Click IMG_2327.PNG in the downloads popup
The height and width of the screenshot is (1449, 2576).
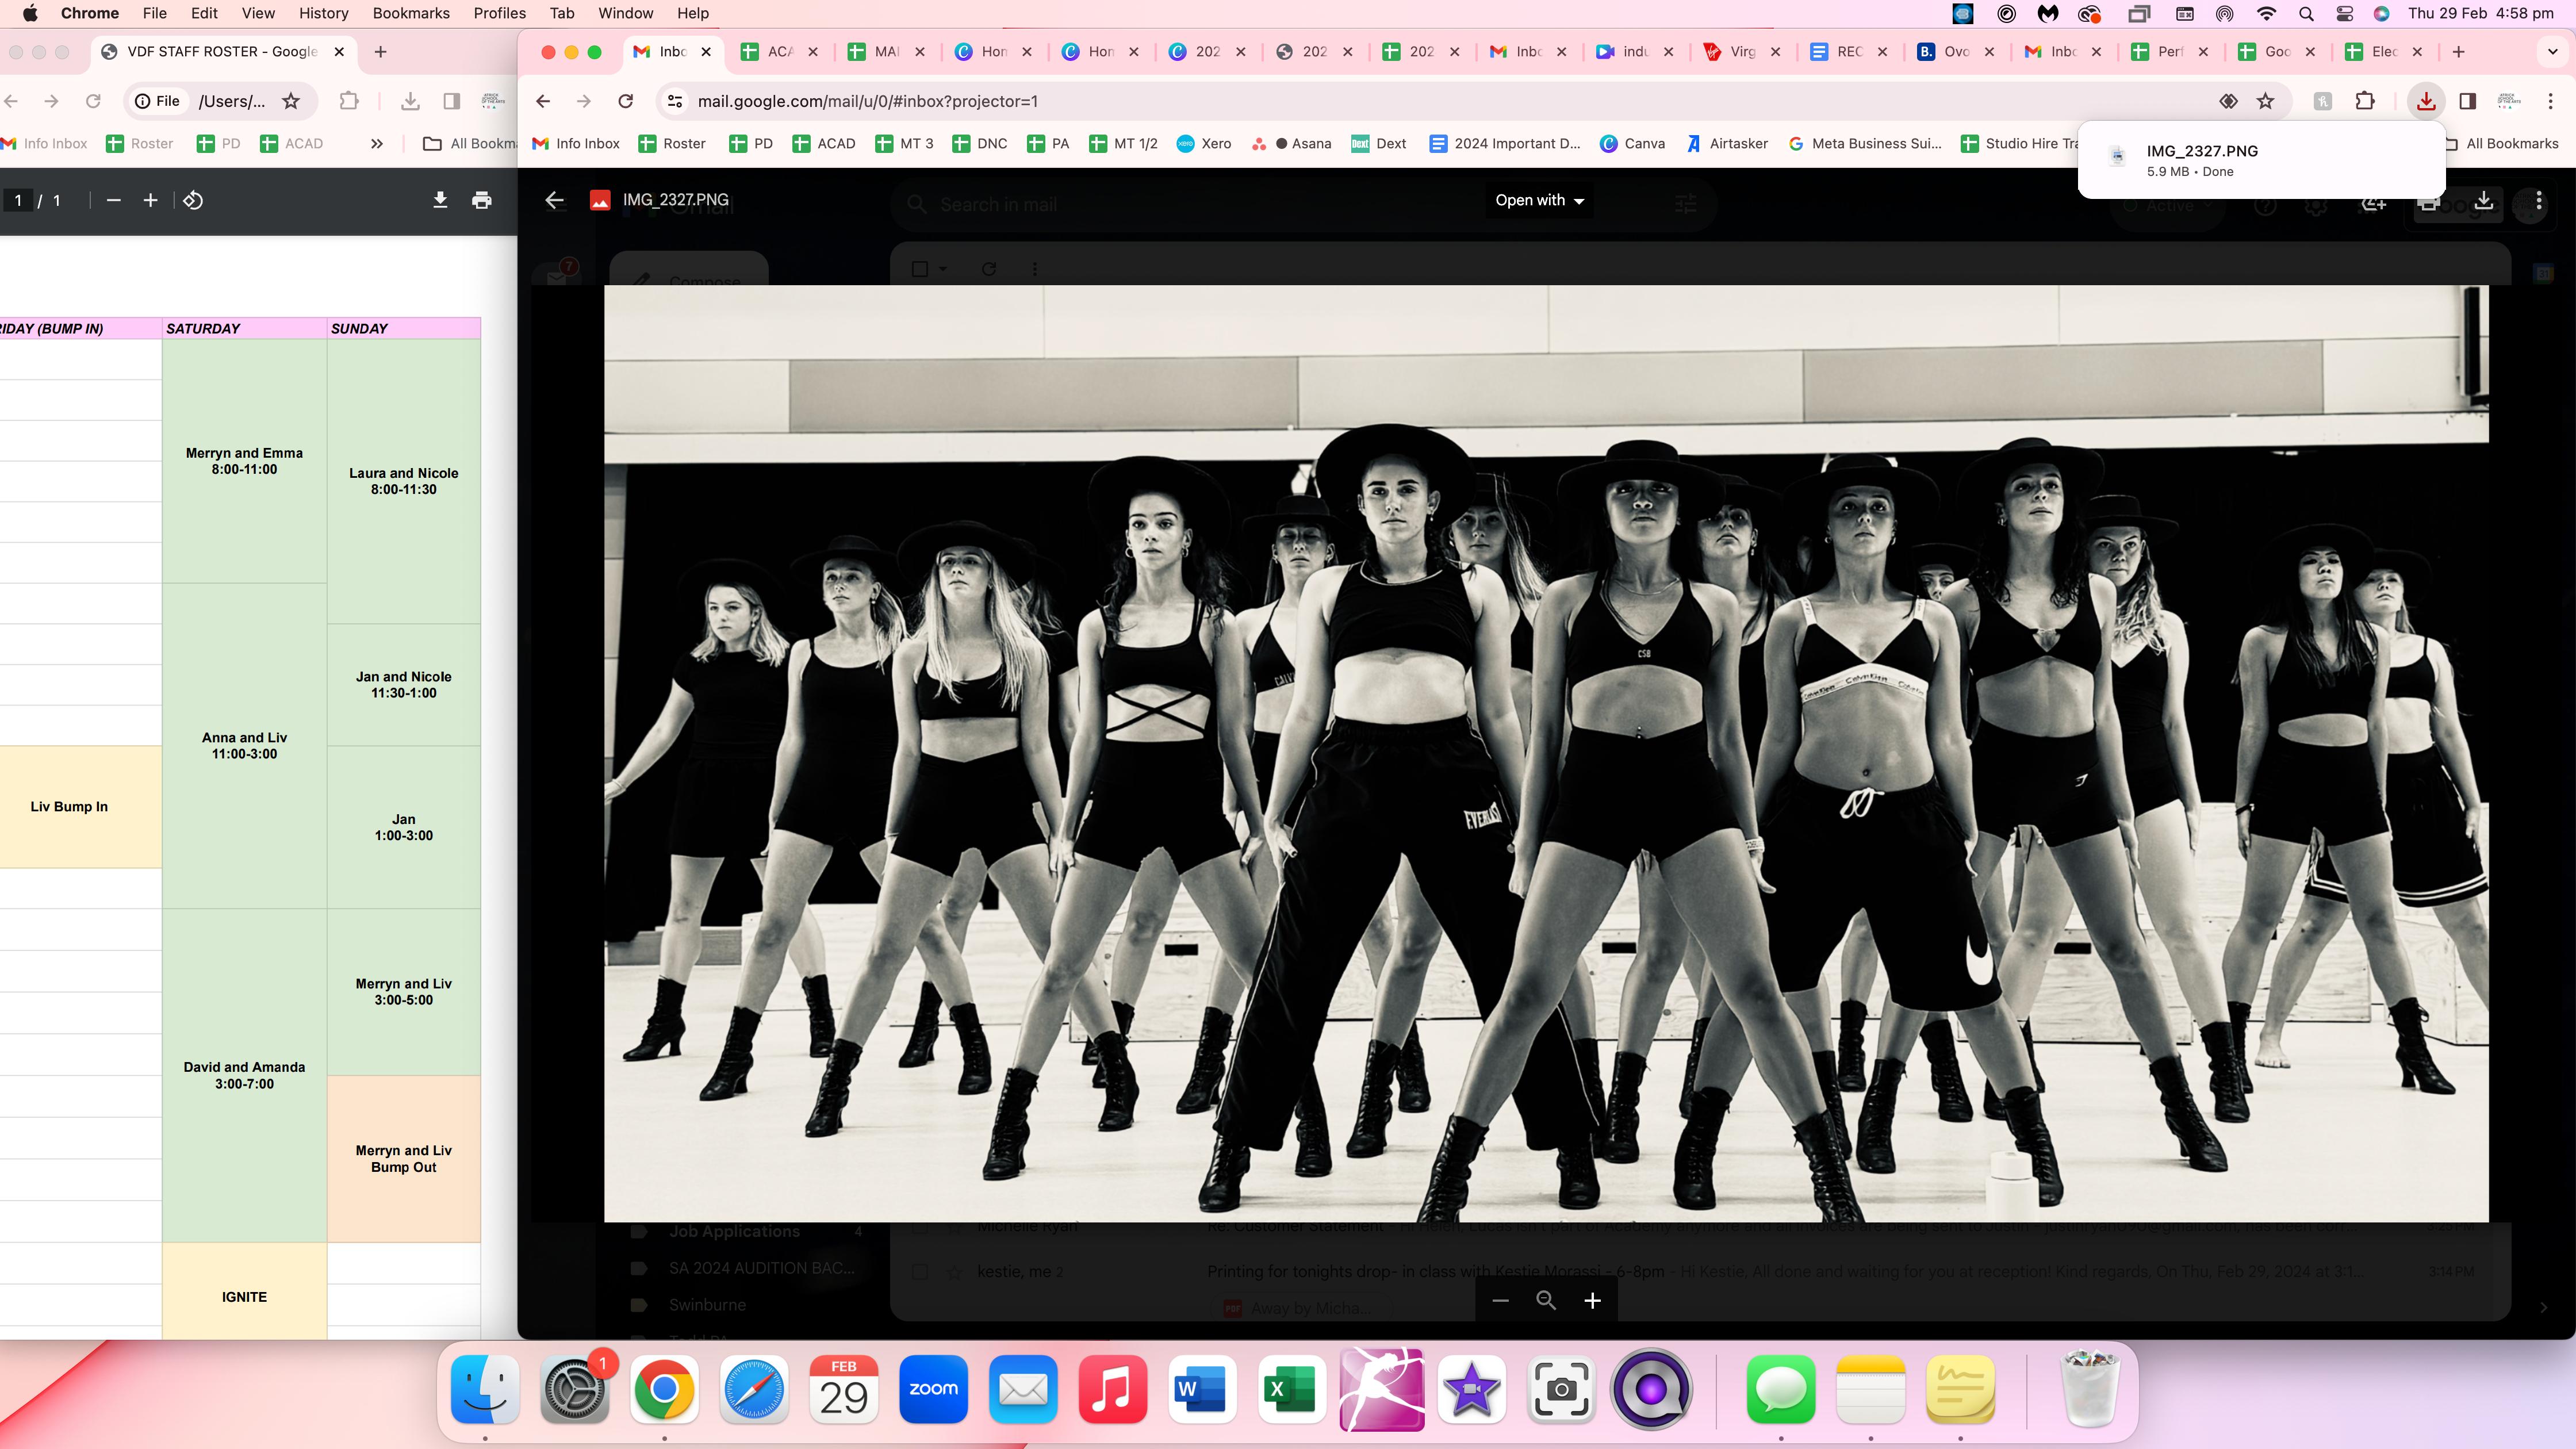coord(2201,151)
